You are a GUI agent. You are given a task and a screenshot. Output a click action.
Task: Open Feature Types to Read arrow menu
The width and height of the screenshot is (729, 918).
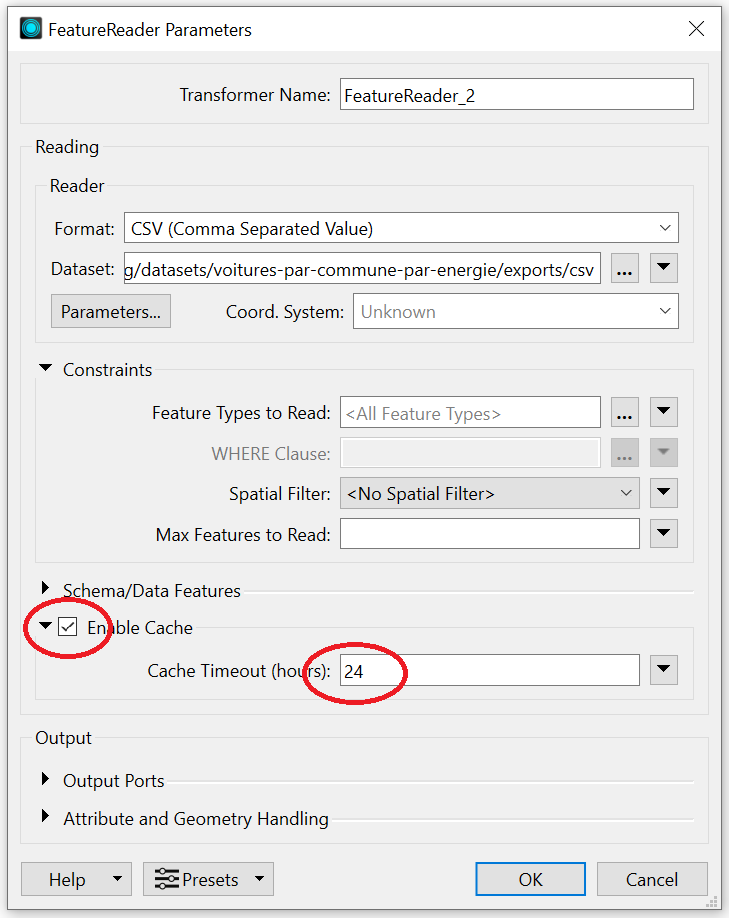pos(663,412)
